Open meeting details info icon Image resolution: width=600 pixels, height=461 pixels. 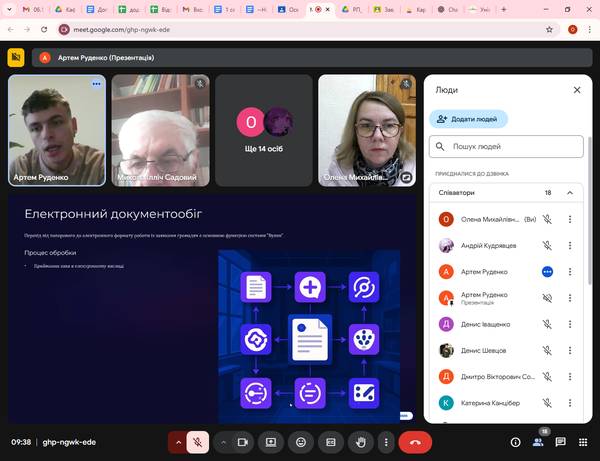click(516, 442)
